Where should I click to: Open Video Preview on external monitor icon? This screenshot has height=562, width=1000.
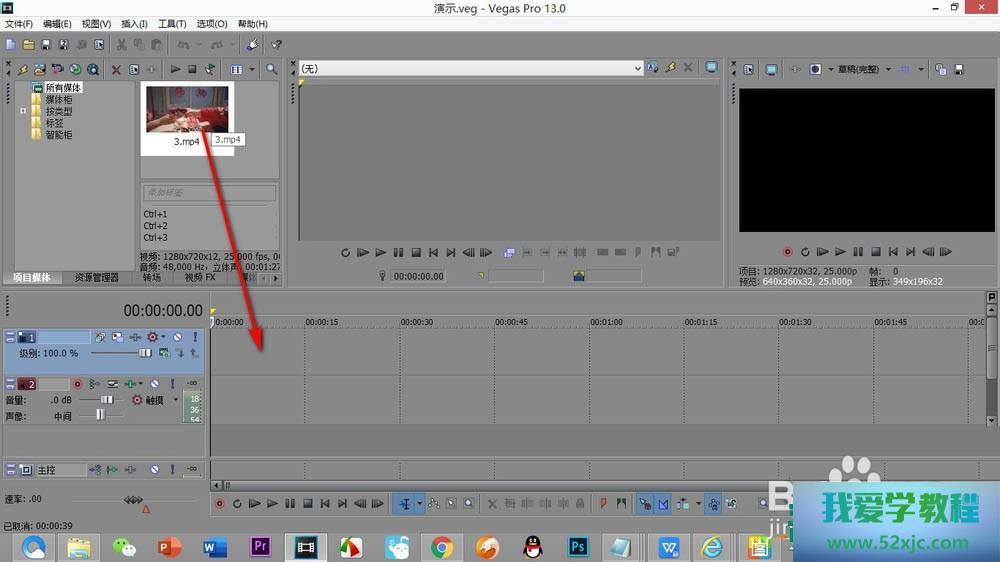point(772,69)
